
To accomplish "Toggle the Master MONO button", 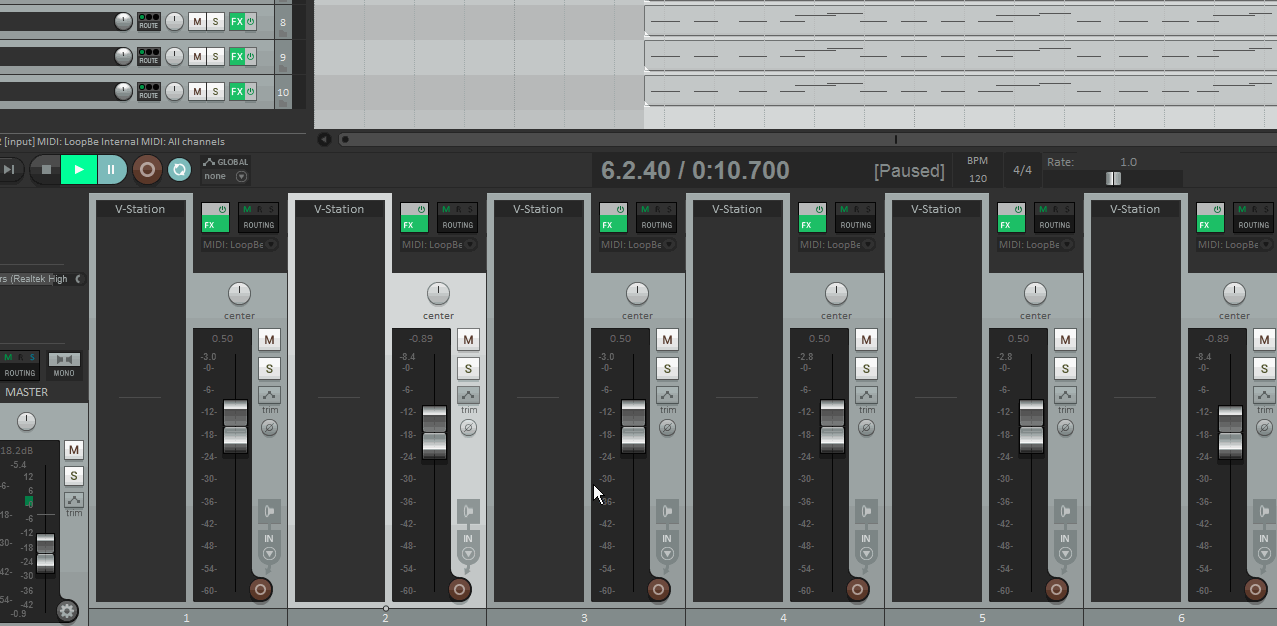I will pyautogui.click(x=64, y=365).
